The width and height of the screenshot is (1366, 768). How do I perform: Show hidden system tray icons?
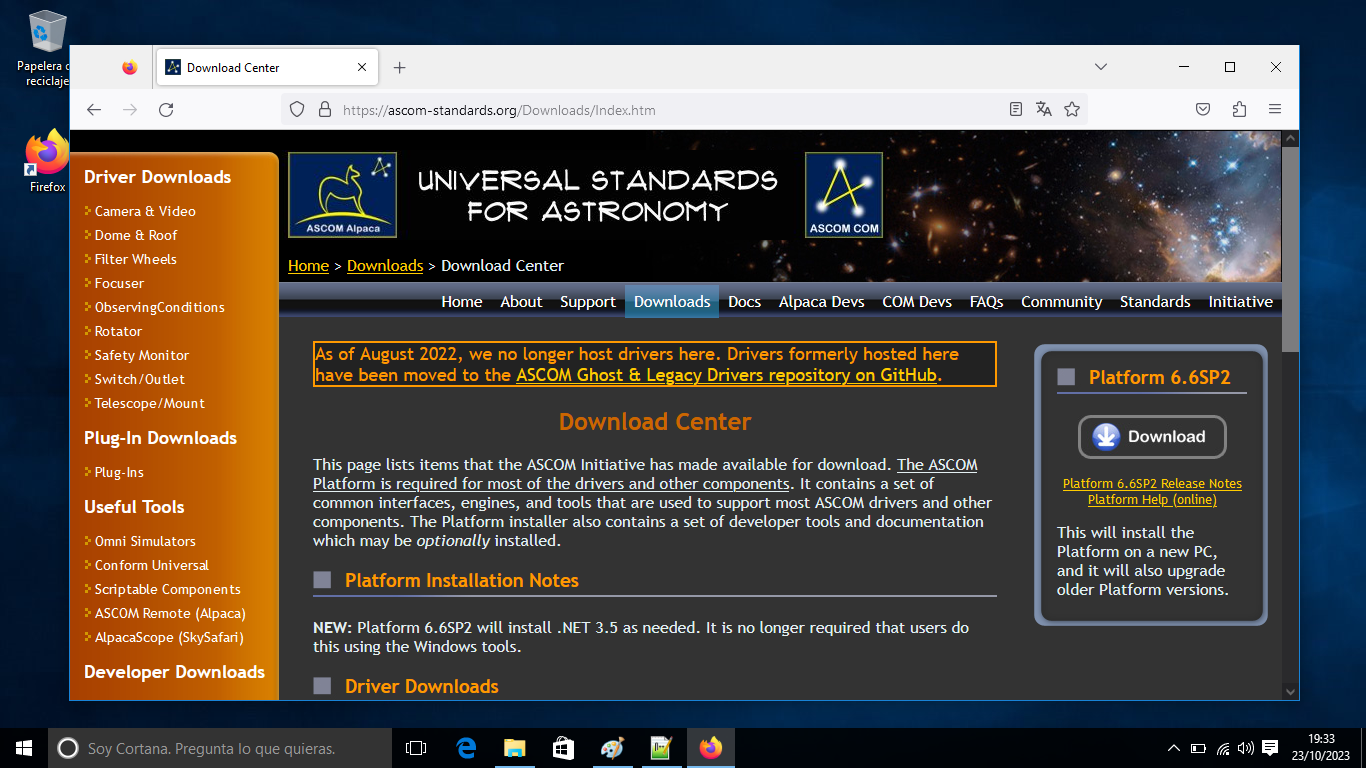[1174, 748]
